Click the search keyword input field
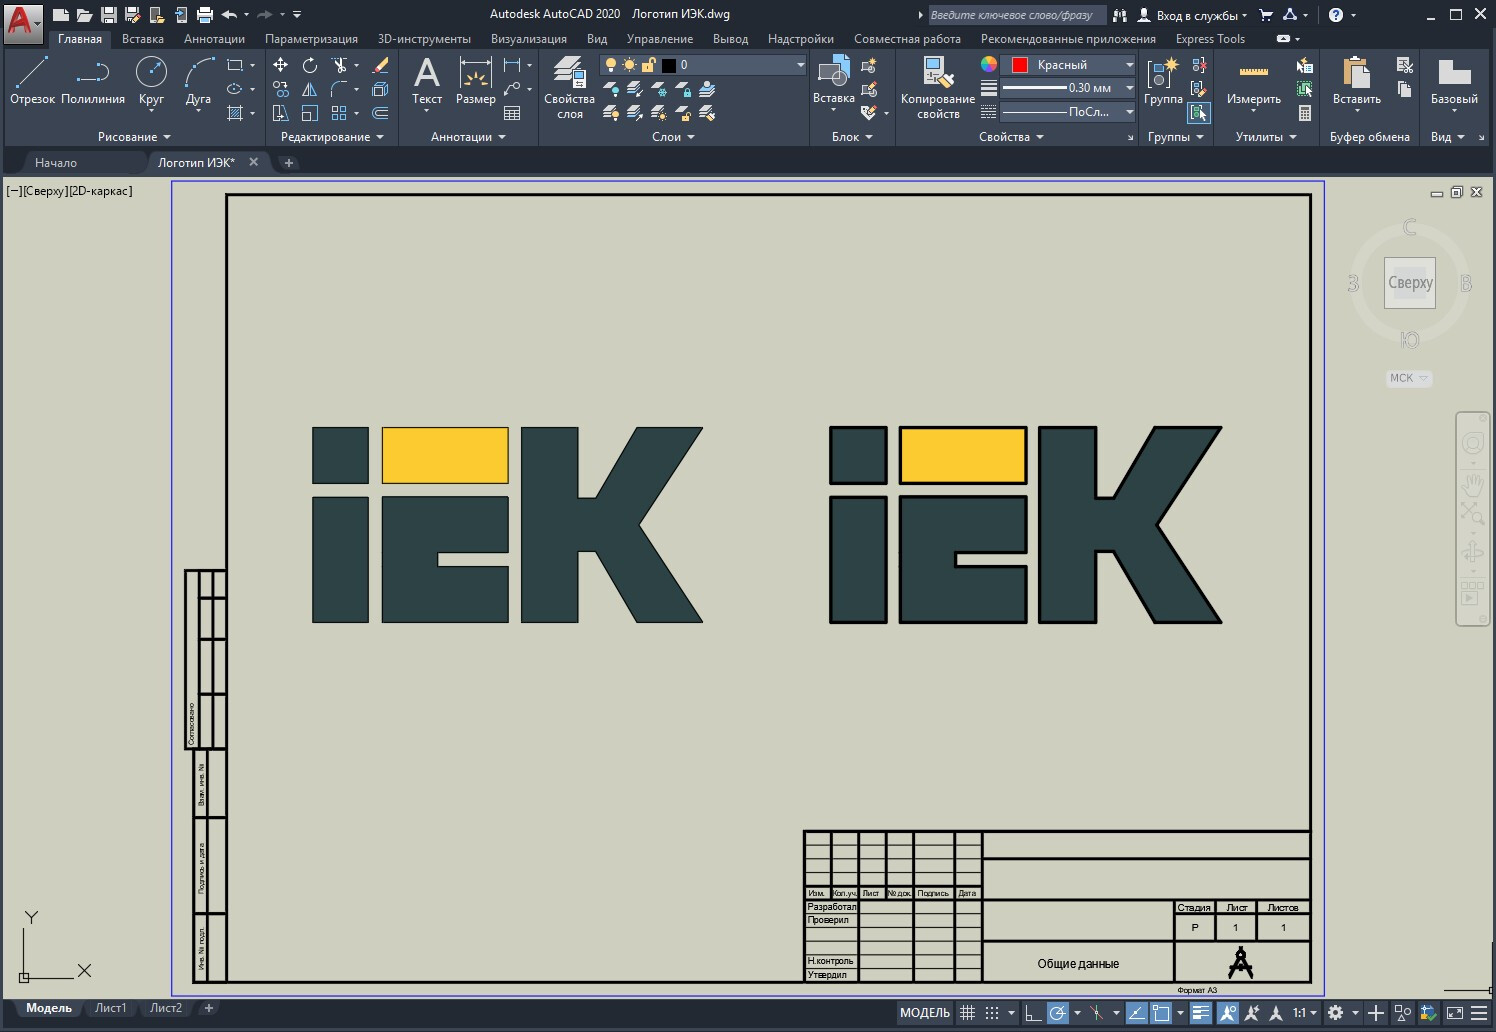This screenshot has height=1032, width=1496. pos(1016,15)
